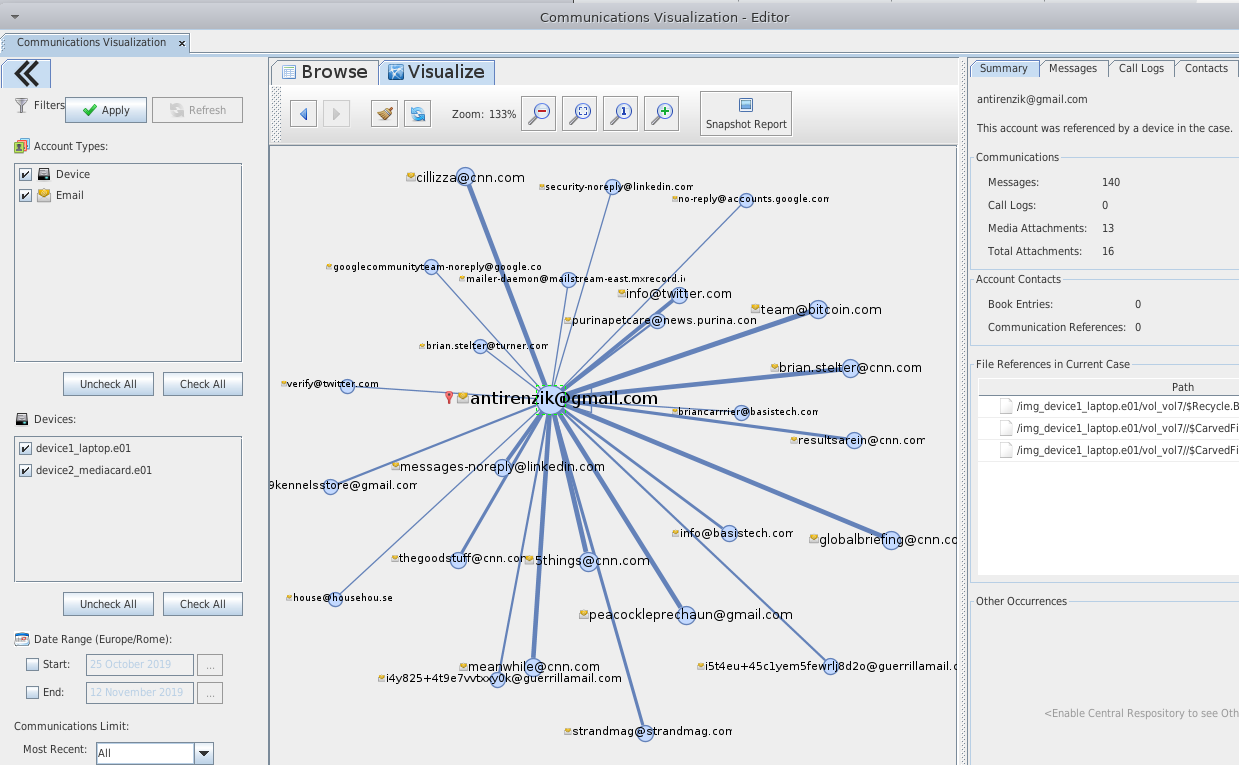Select the no-reply@accounts.google.com node
This screenshot has width=1239, height=765.
[746, 200]
